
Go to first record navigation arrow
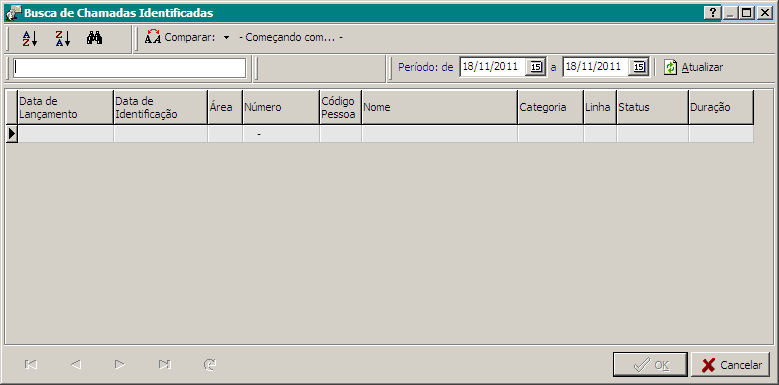click(x=30, y=365)
